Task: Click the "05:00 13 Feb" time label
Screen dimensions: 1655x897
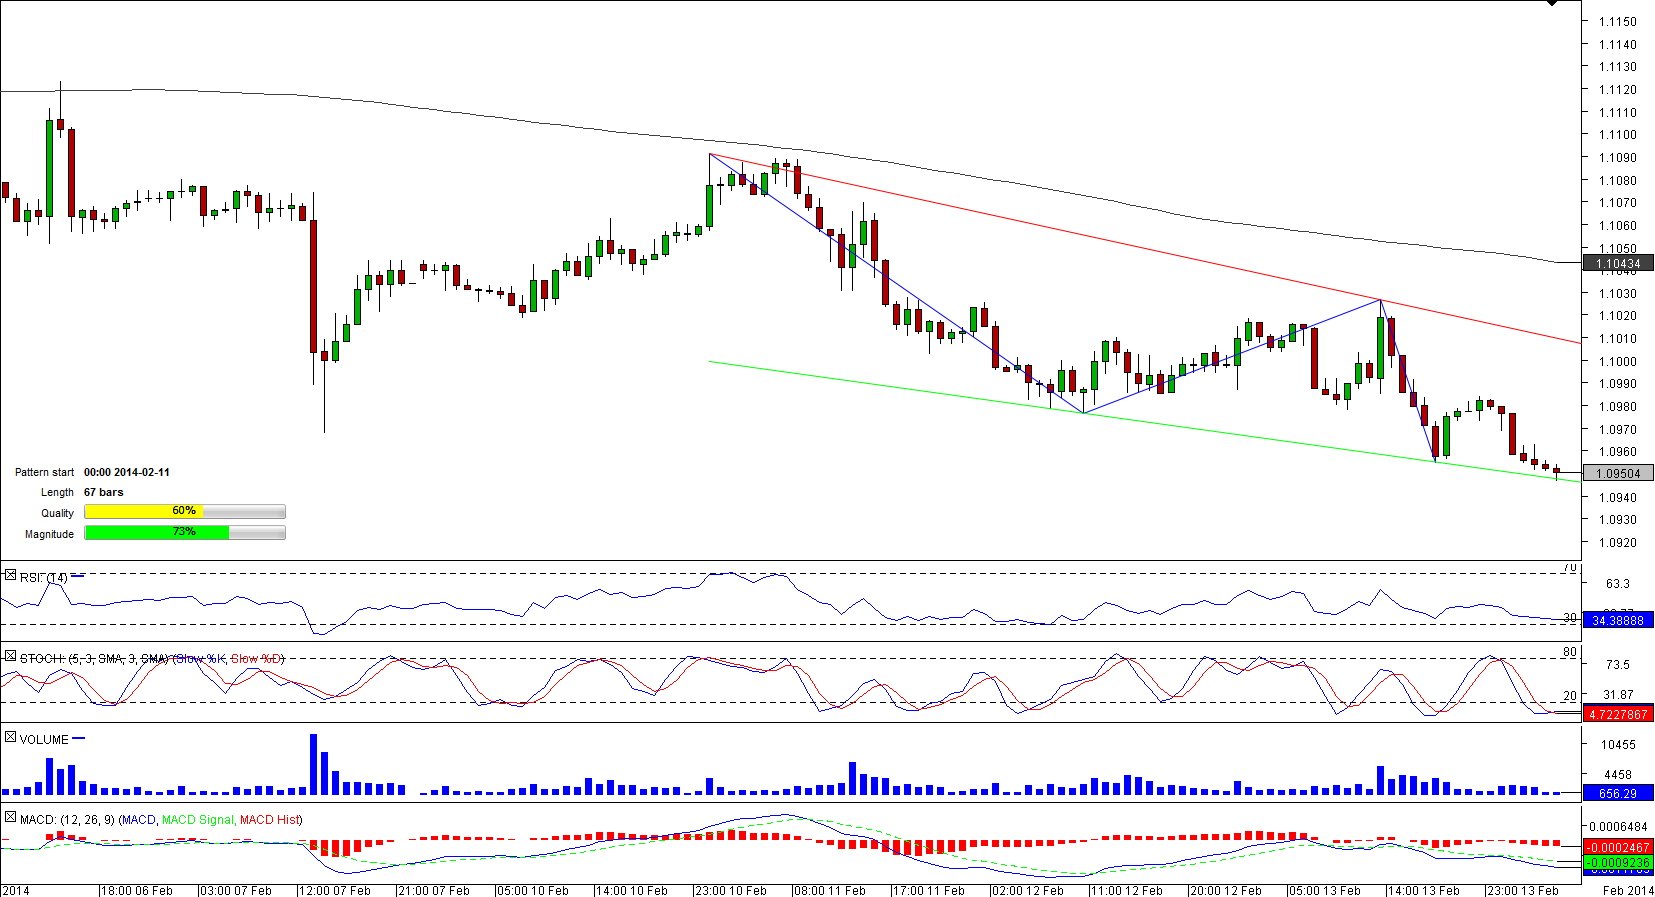Action: (1325, 891)
